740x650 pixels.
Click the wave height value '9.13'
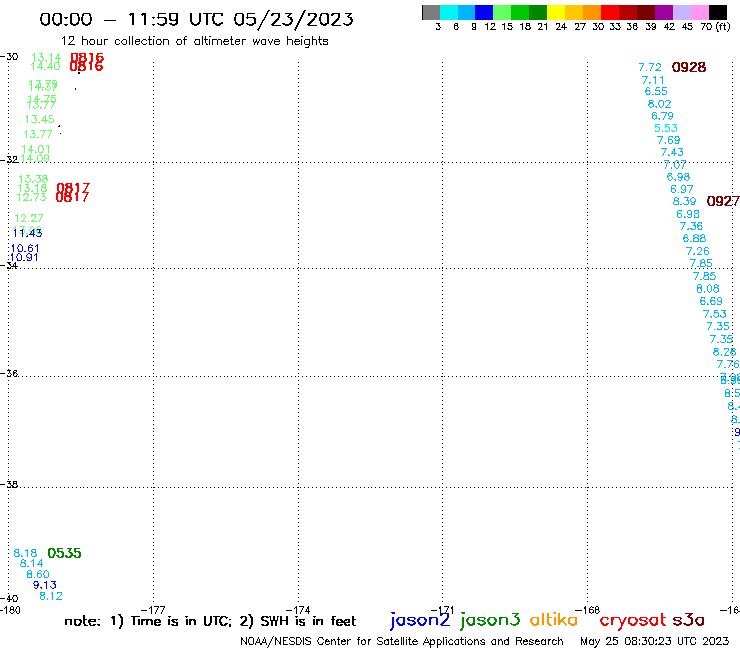pos(45,585)
